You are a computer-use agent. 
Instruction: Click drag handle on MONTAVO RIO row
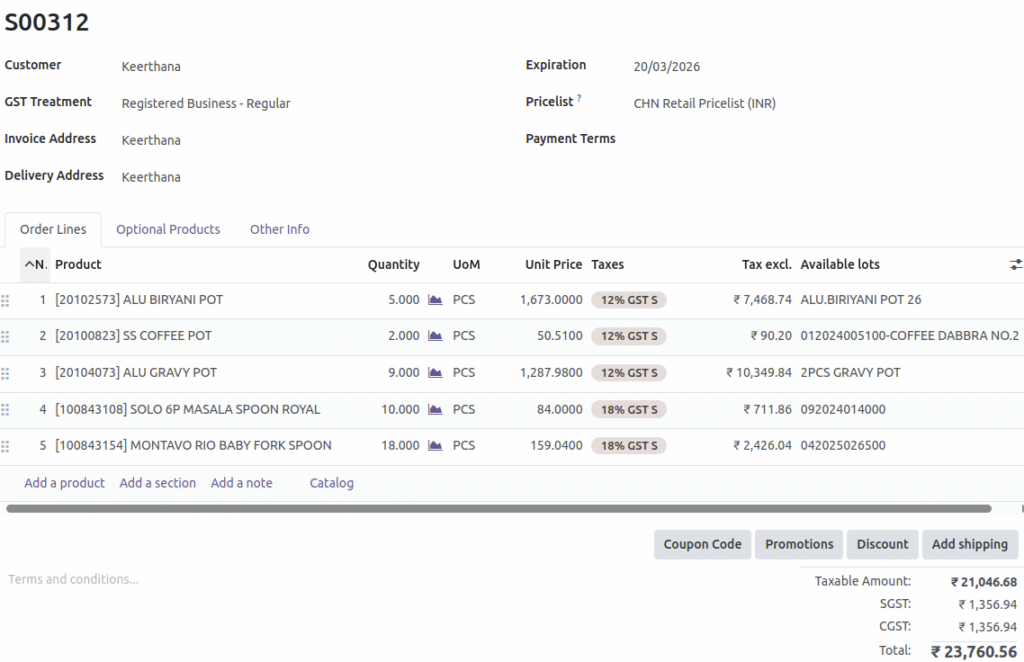click(5, 446)
